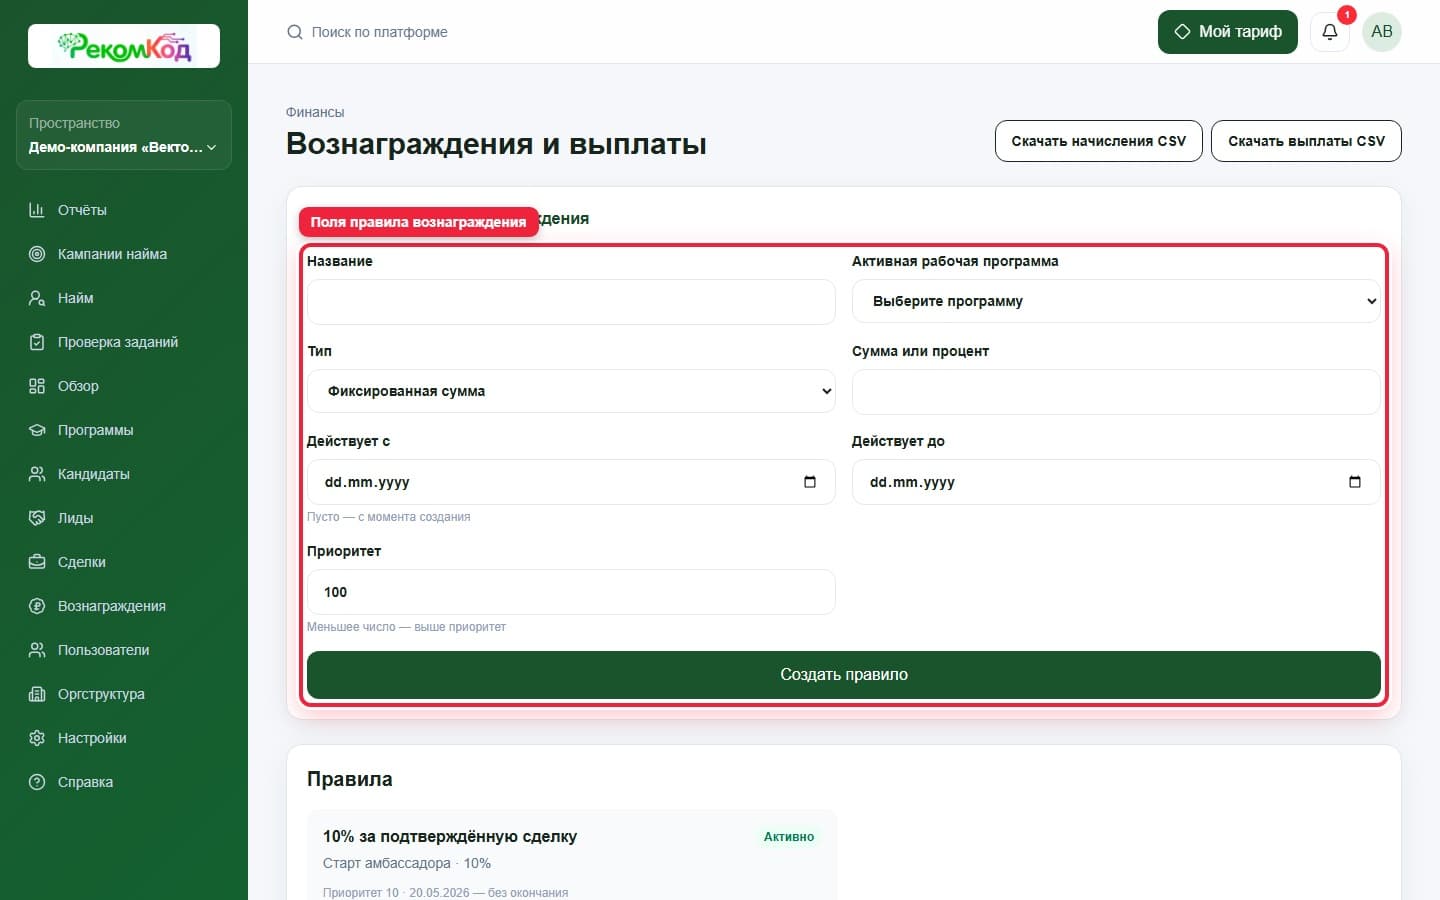Open the Тип dropdown (Фиксированная сумма)

tap(571, 391)
